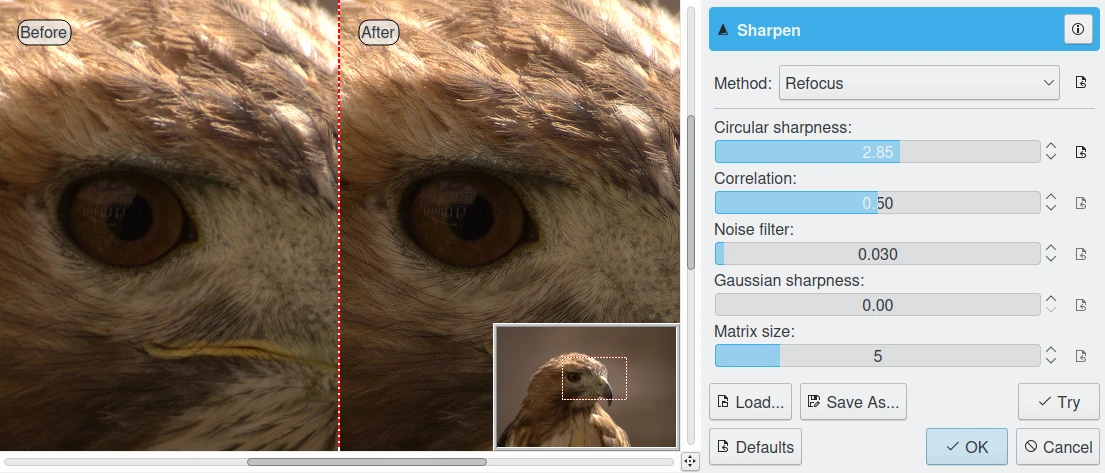The width and height of the screenshot is (1105, 473).
Task: Reset Correlation value using its reset icon
Action: point(1080,203)
